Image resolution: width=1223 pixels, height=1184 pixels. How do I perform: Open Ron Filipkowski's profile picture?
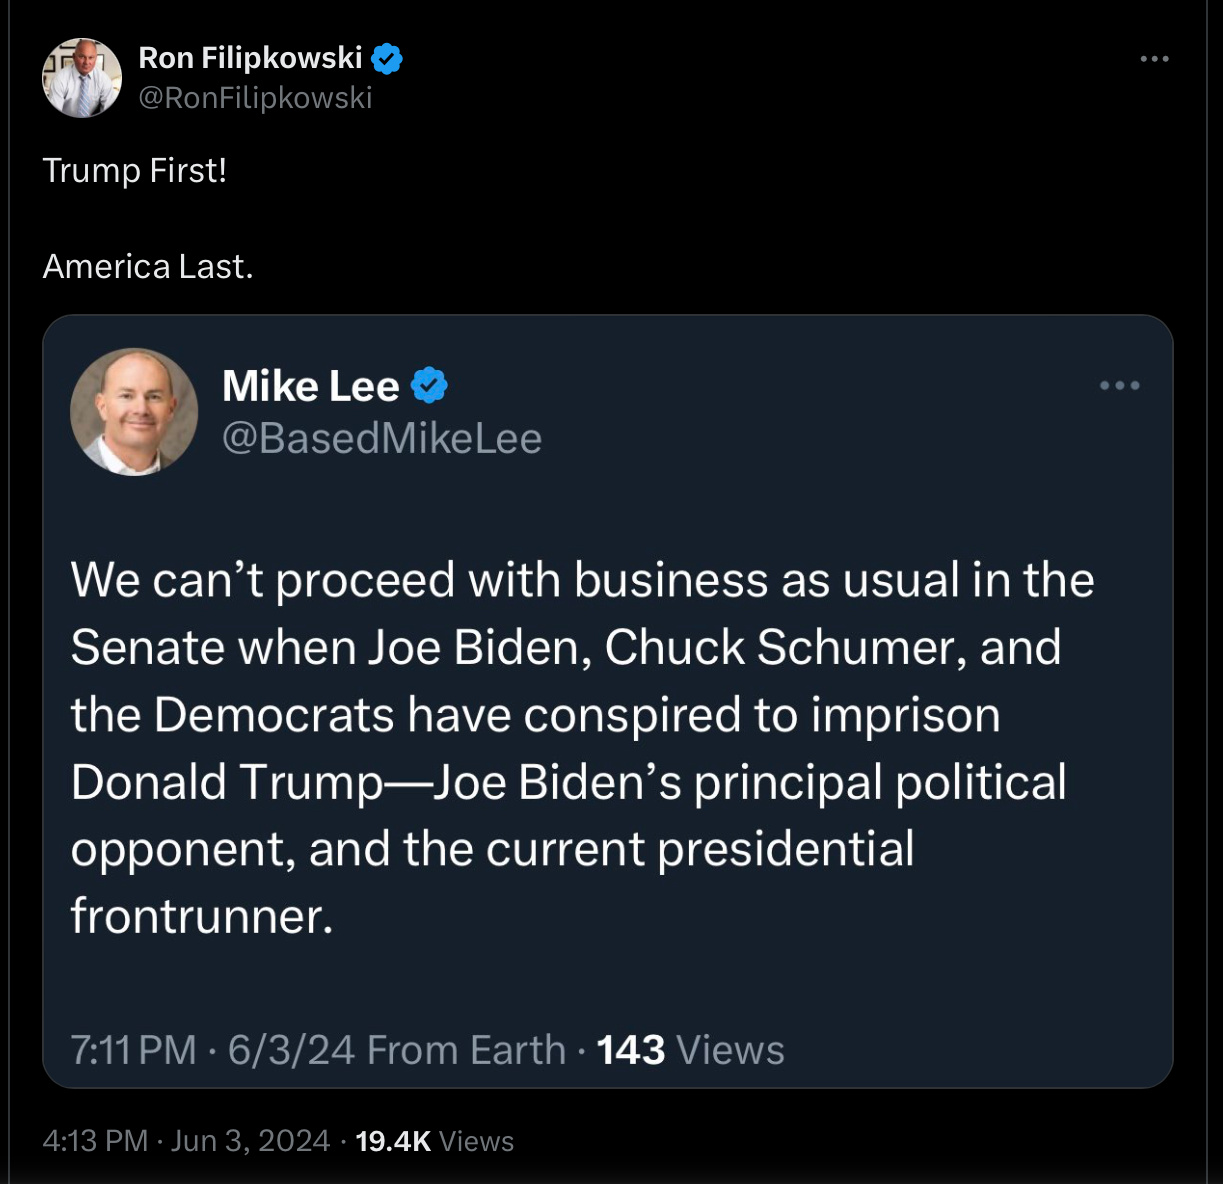point(82,78)
